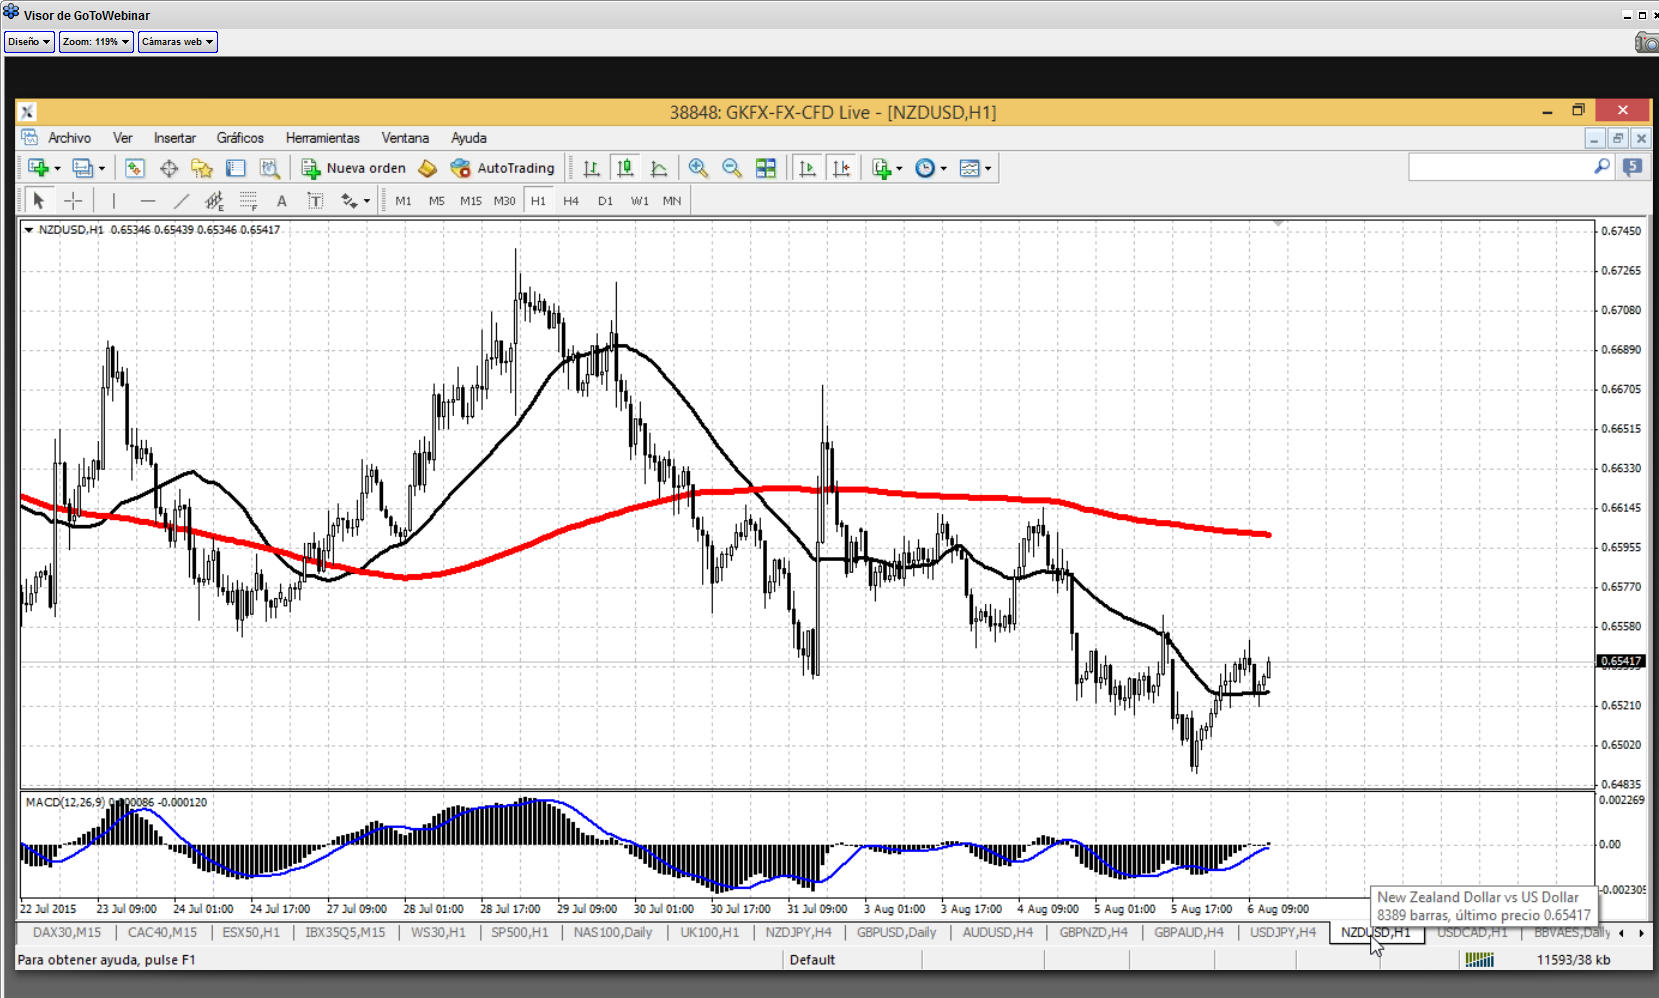Select the trendline drawing tool
This screenshot has height=998, width=1659.
181,201
